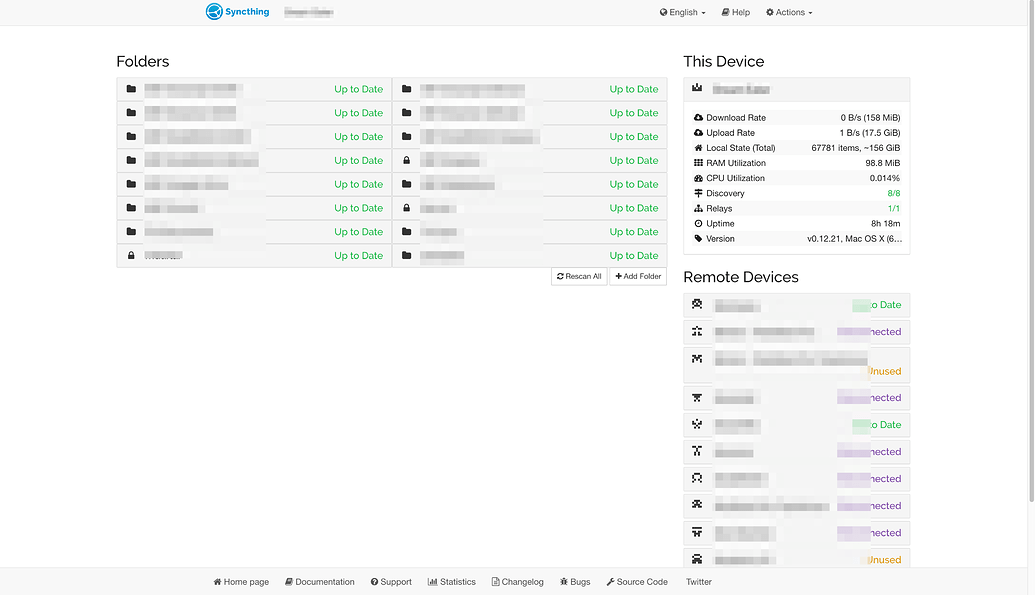Screen dimensions: 1035x595
Task: Click the Uptime clock icon
Action: pos(697,223)
